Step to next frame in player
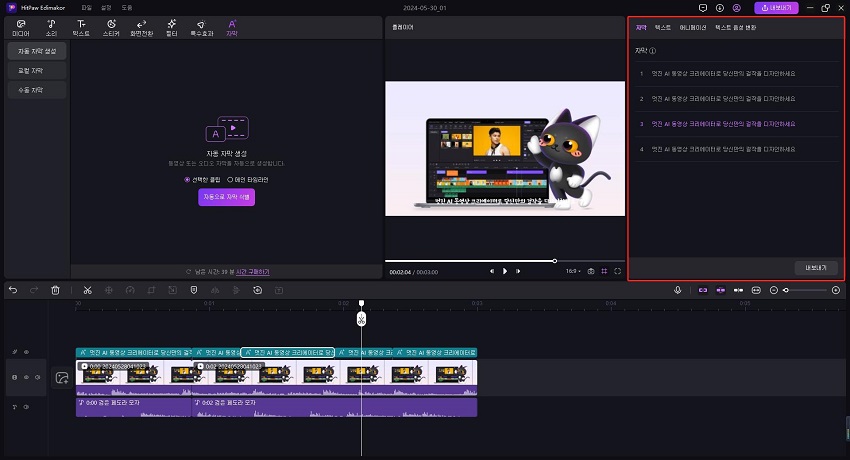This screenshot has width=850, height=460. 518,271
